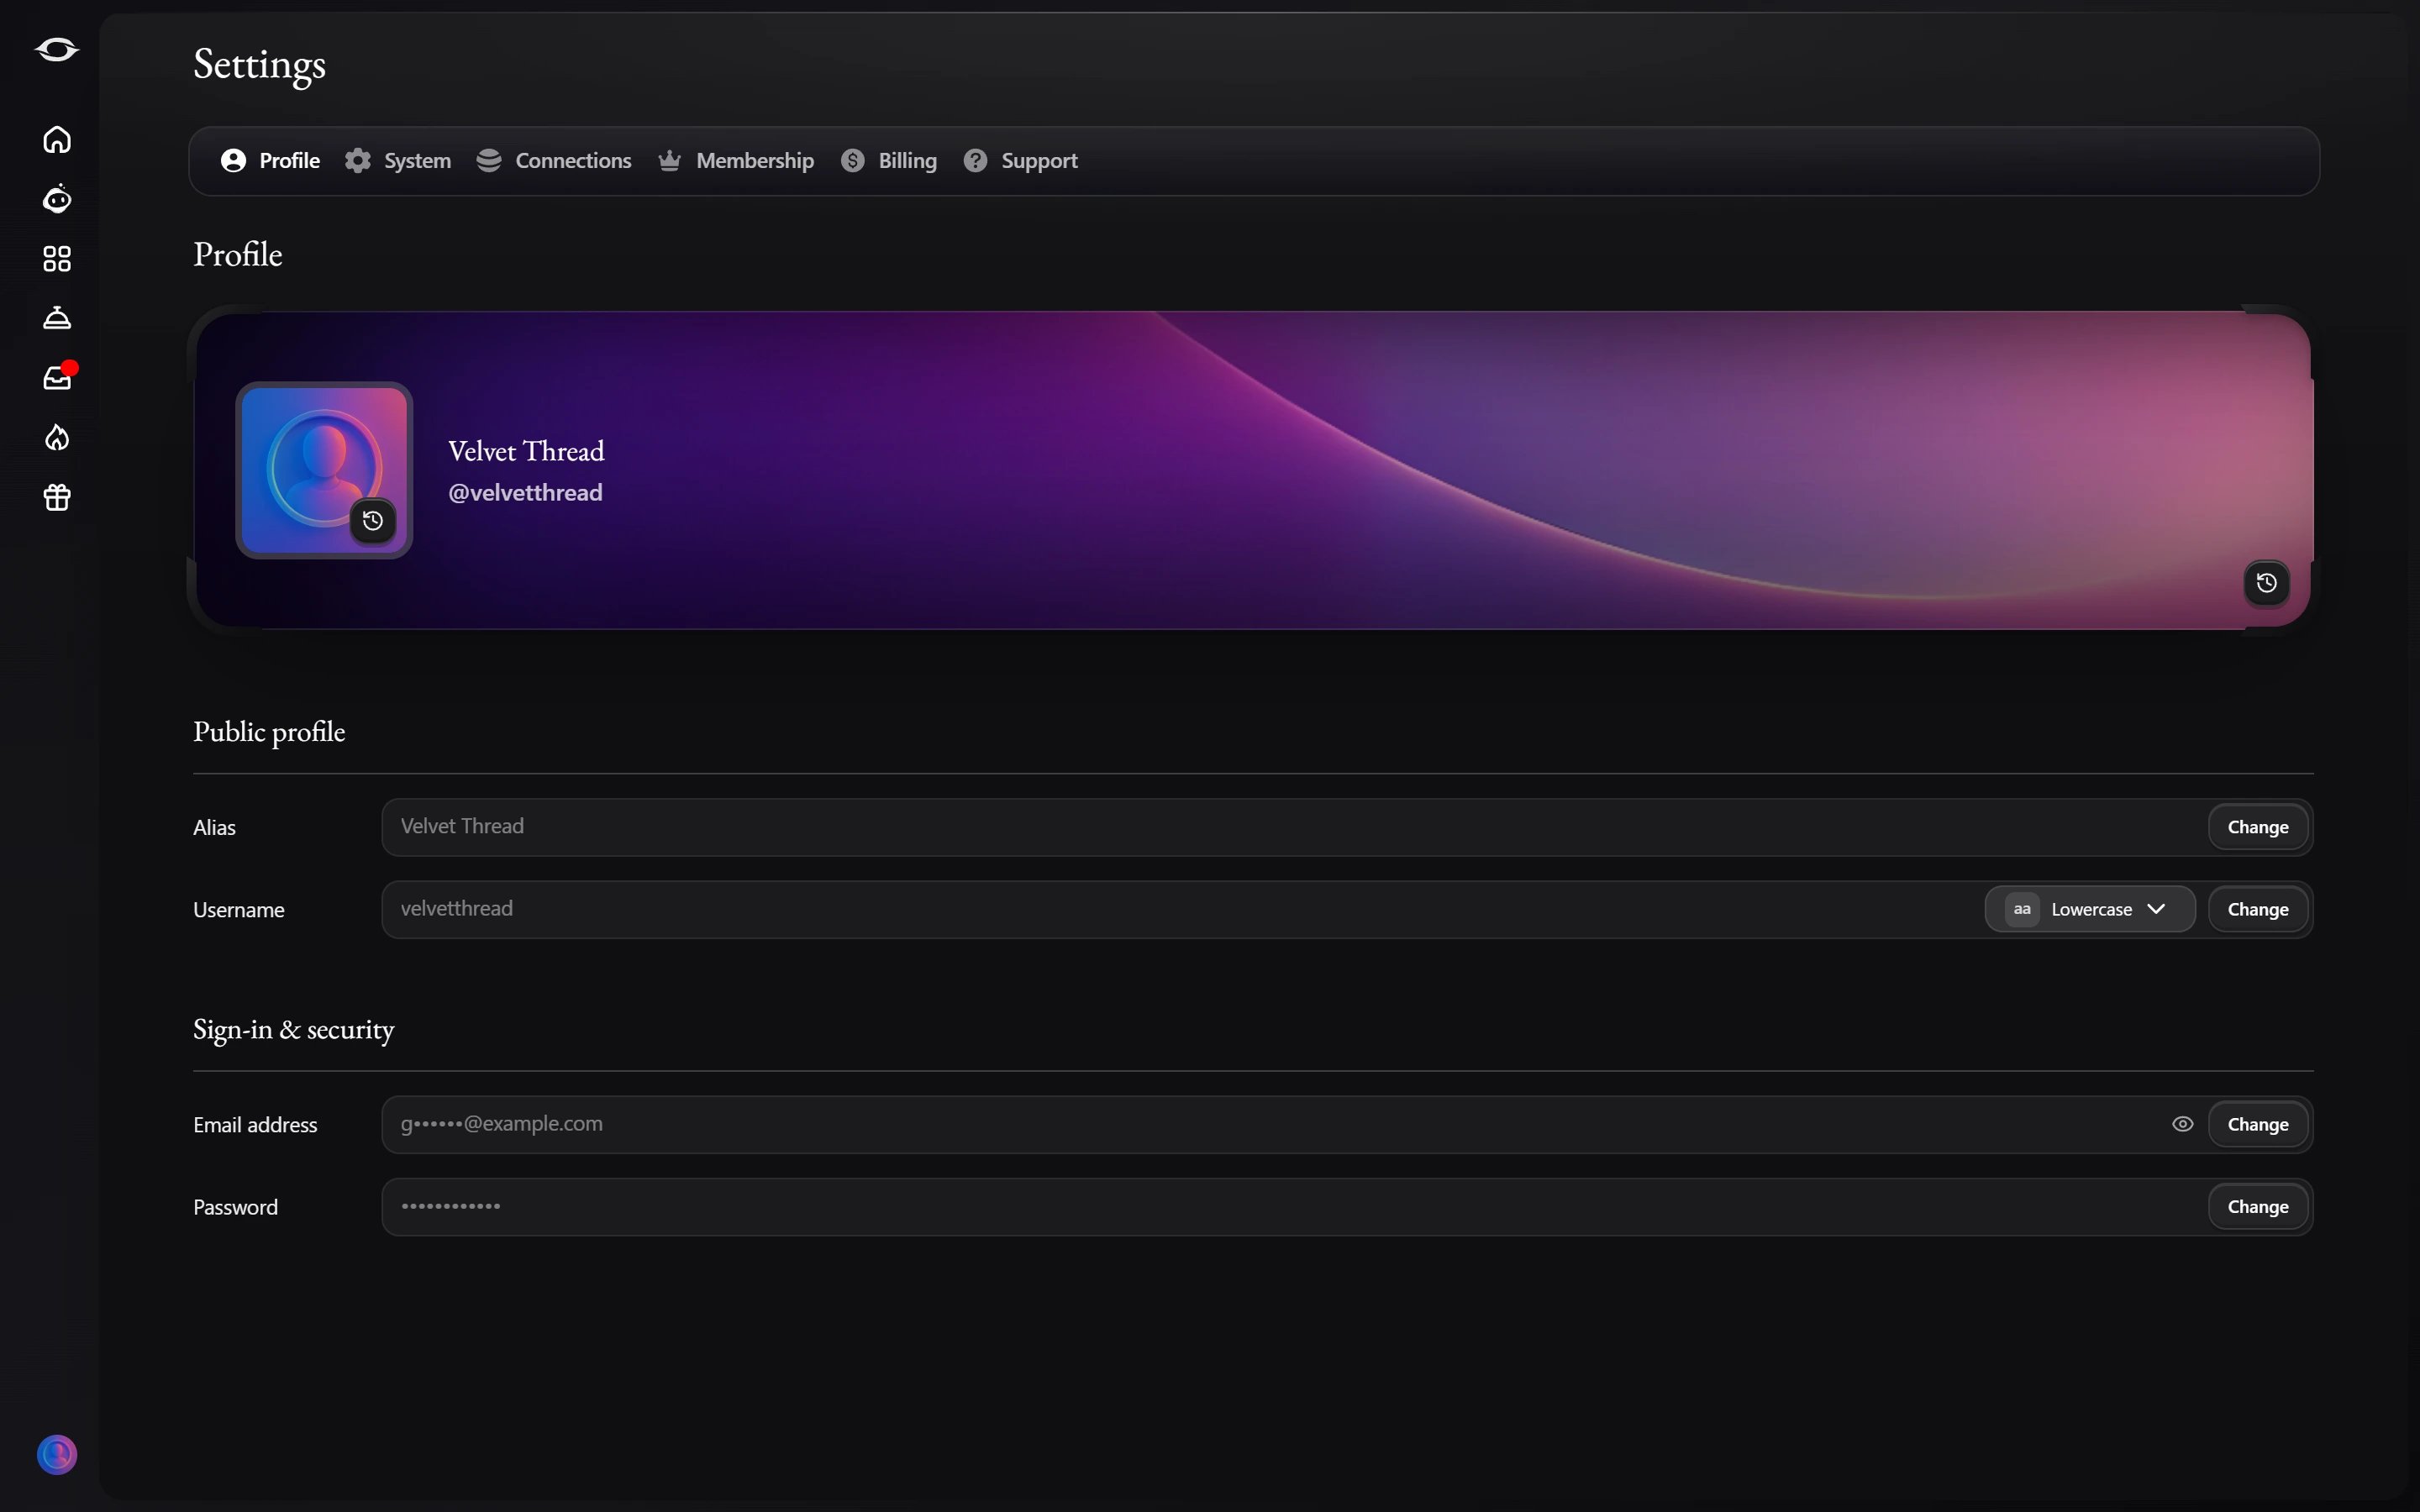Click Change next to Alias
The width and height of the screenshot is (2420, 1512).
click(2258, 827)
